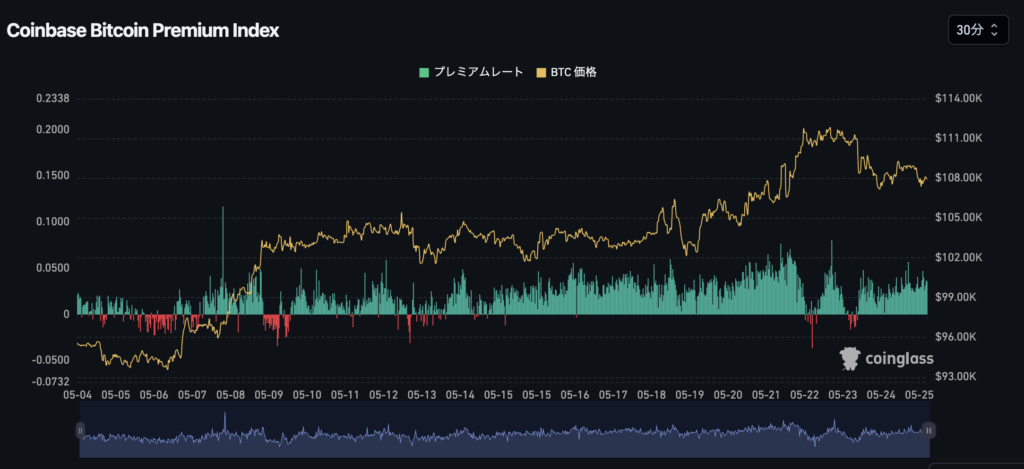Viewport: 1024px width, 469px height.
Task: Click the 05-07 date label
Action: pyautogui.click(x=193, y=395)
